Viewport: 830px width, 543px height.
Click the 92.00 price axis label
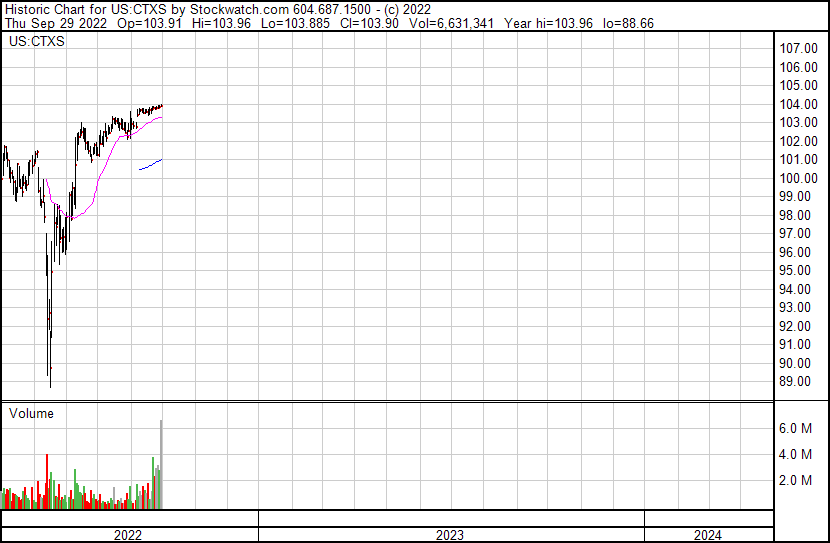click(795, 326)
